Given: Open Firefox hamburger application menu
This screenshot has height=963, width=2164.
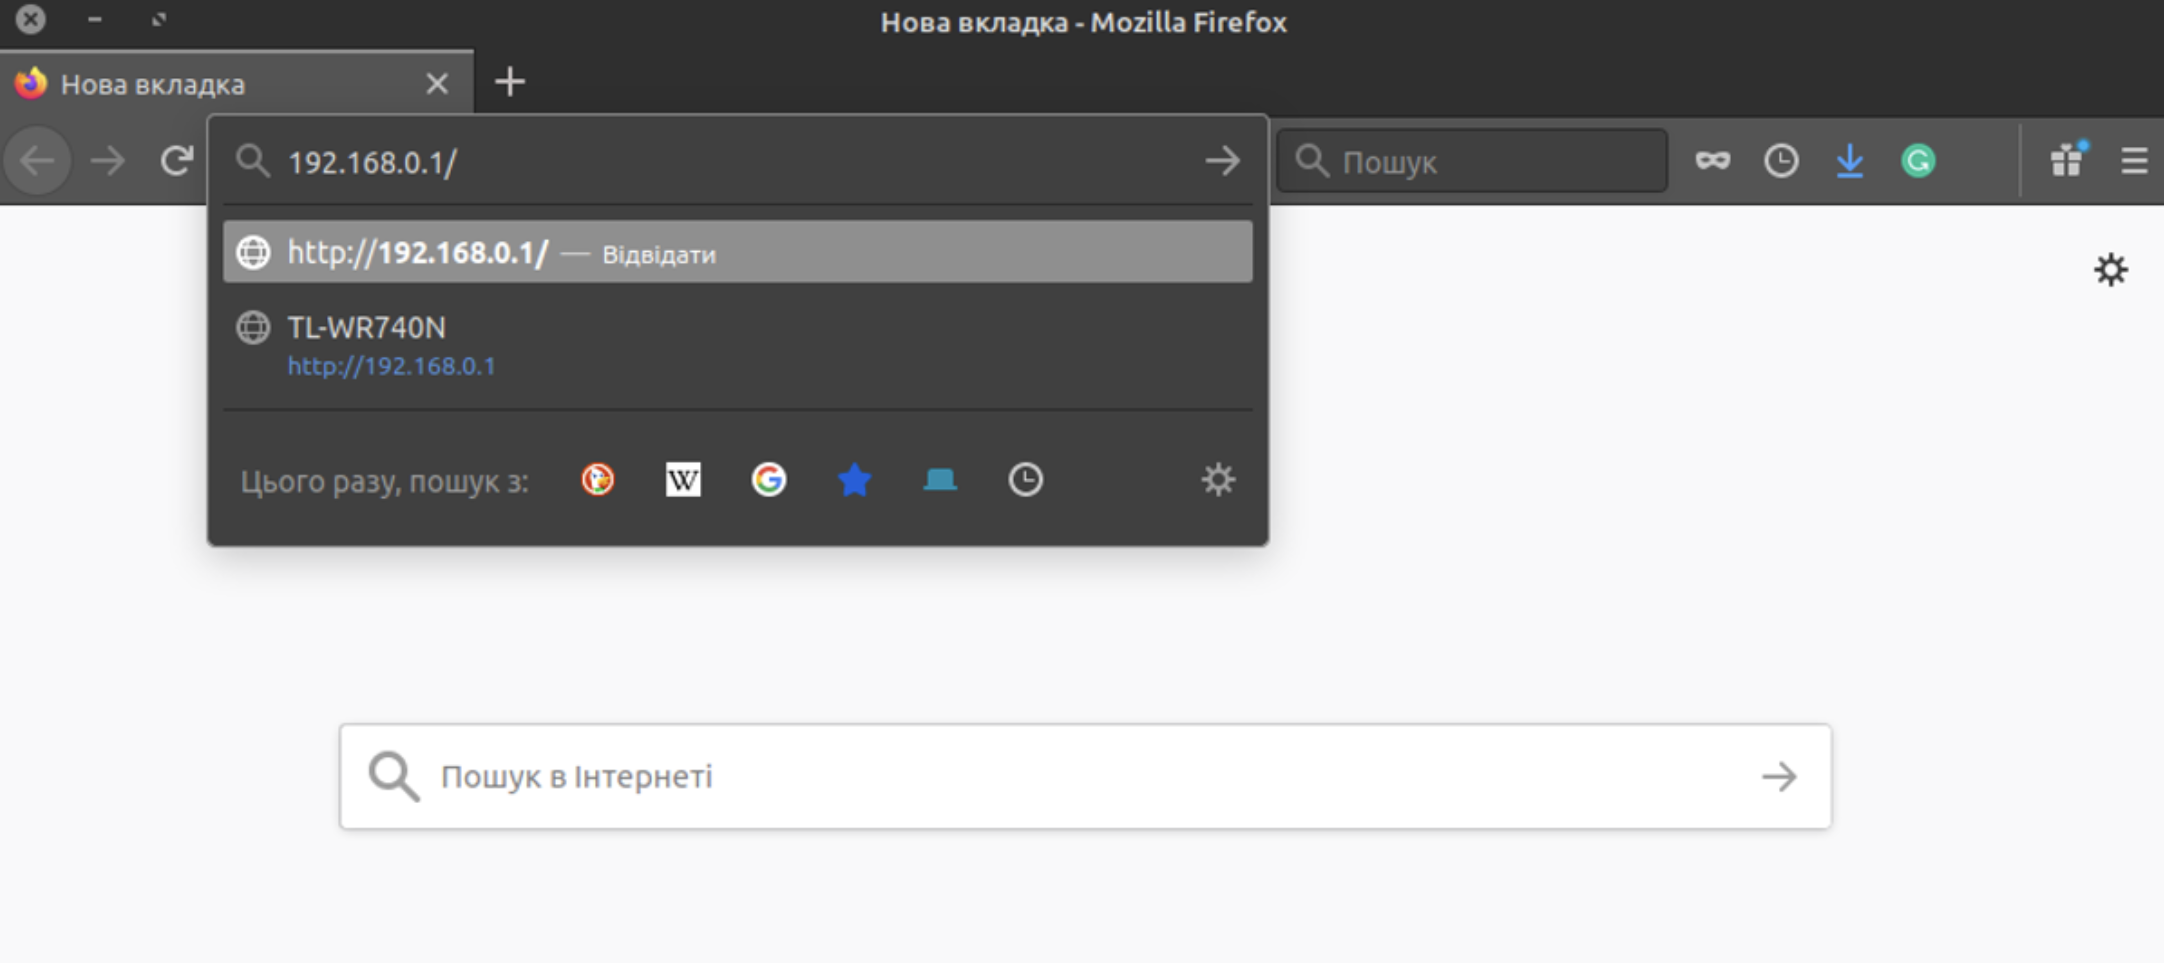Looking at the screenshot, I should pyautogui.click(x=2134, y=161).
